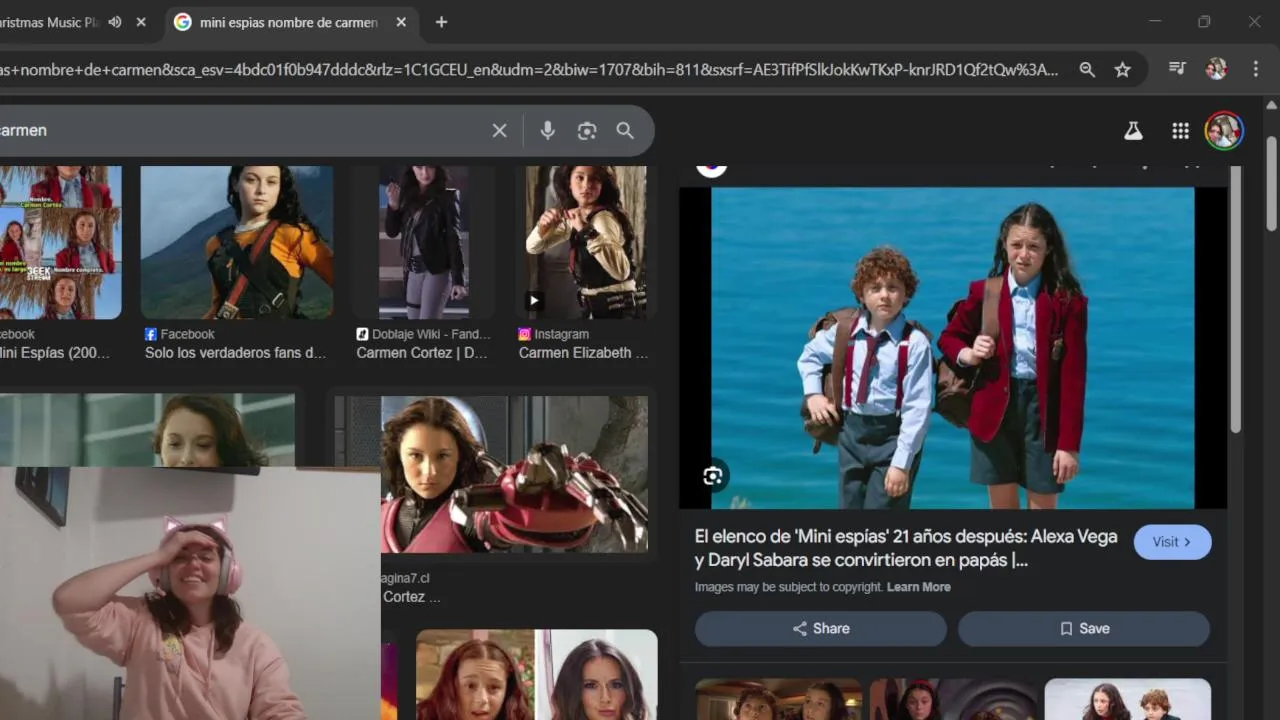The height and width of the screenshot is (720, 1280).
Task: Click the Doblaje Wiki - Fand... source label
Action: pyautogui.click(x=431, y=334)
